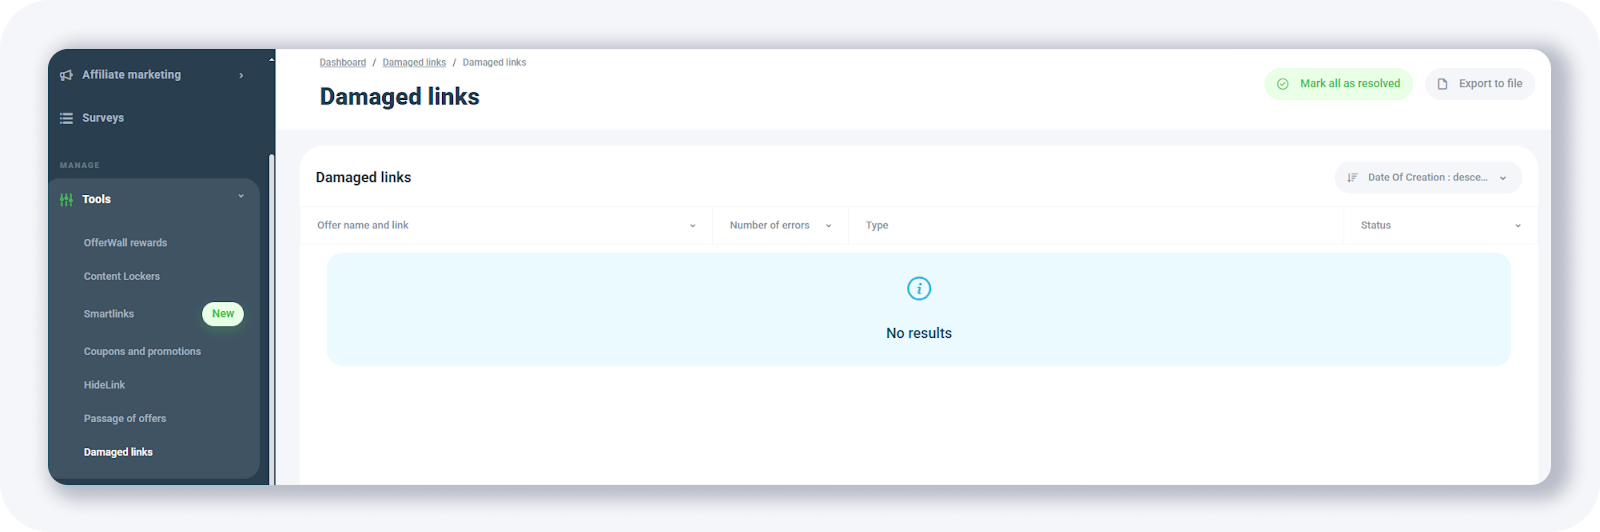This screenshot has width=1600, height=532.
Task: Open the Number of errors column dropdown
Action: click(x=828, y=226)
